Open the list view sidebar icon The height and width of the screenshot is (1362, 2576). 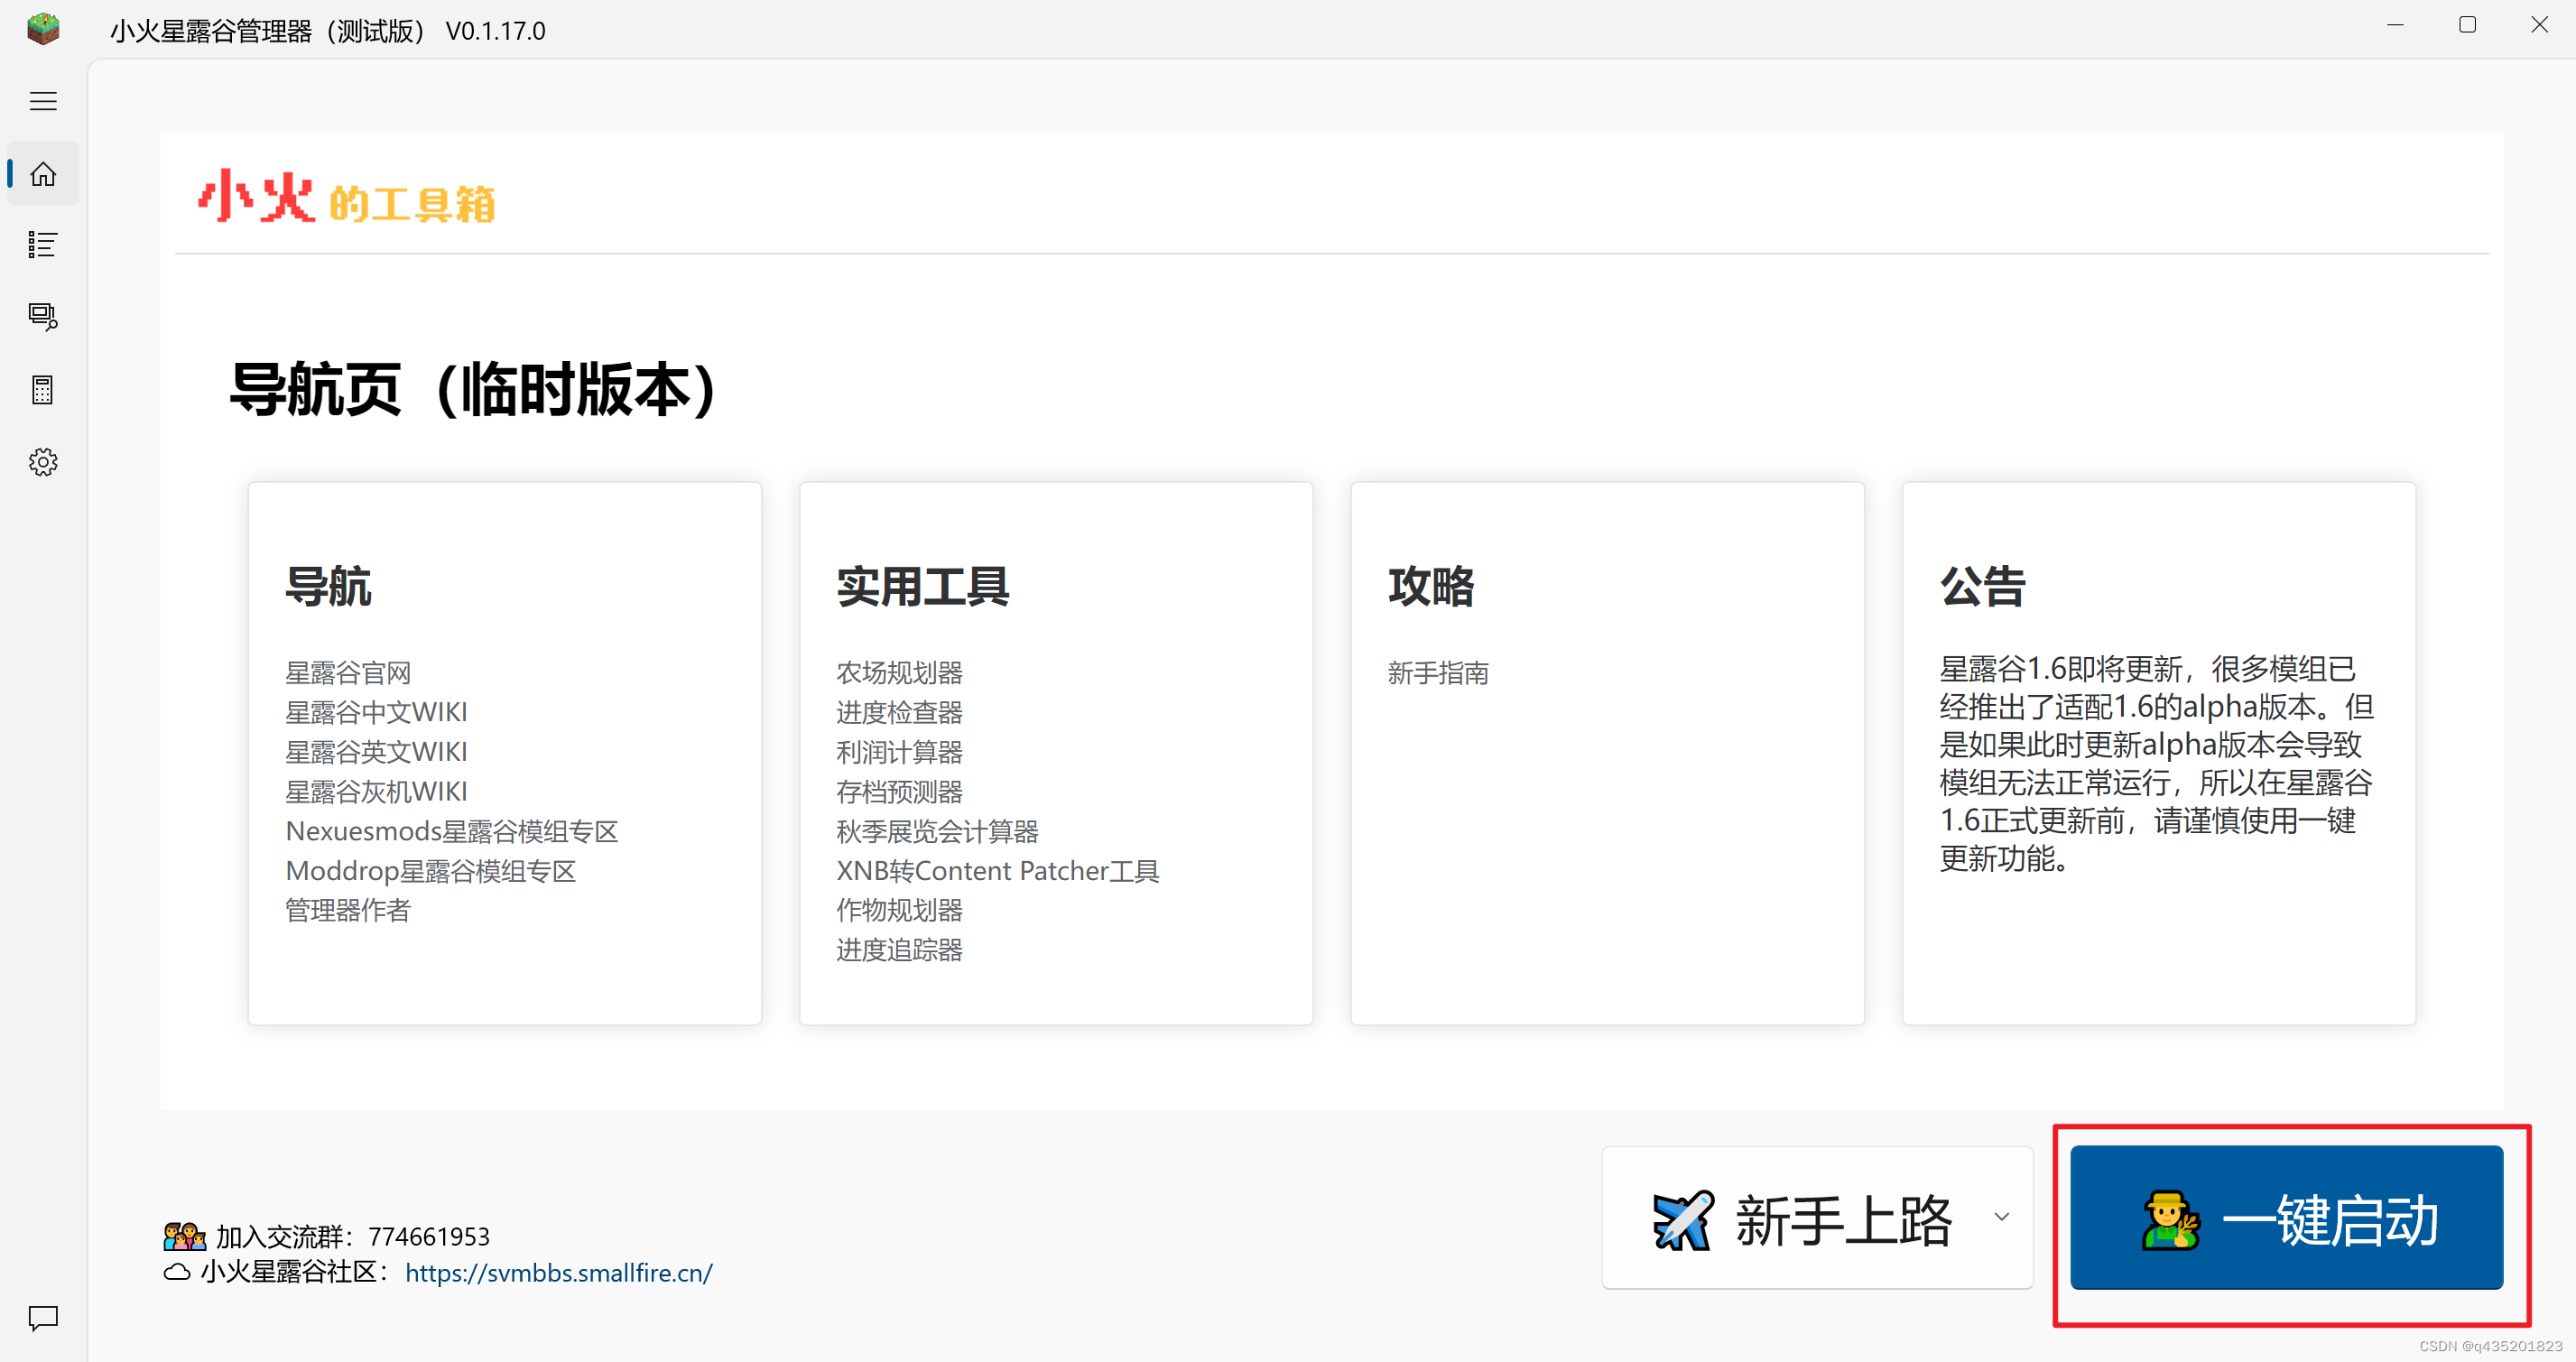pyautogui.click(x=43, y=245)
